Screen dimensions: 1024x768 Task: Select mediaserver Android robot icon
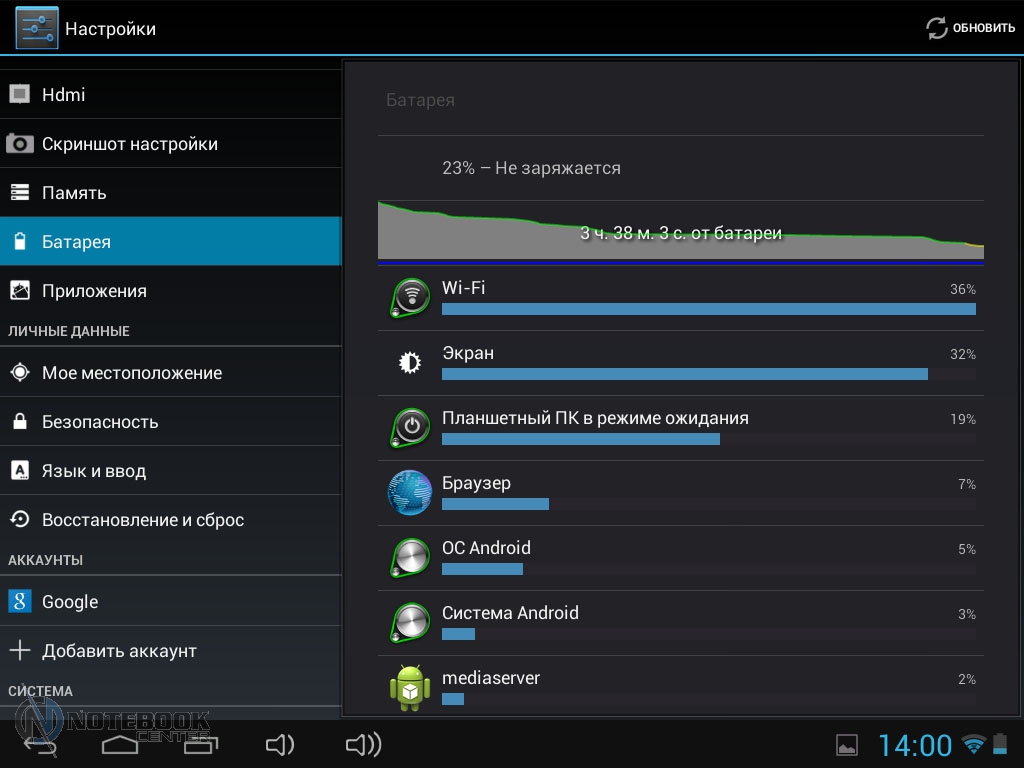pos(409,688)
